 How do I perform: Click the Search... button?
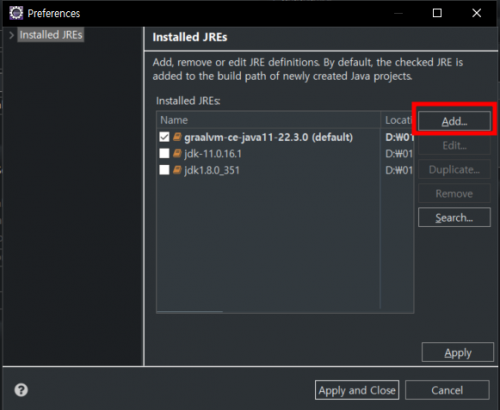click(454, 217)
